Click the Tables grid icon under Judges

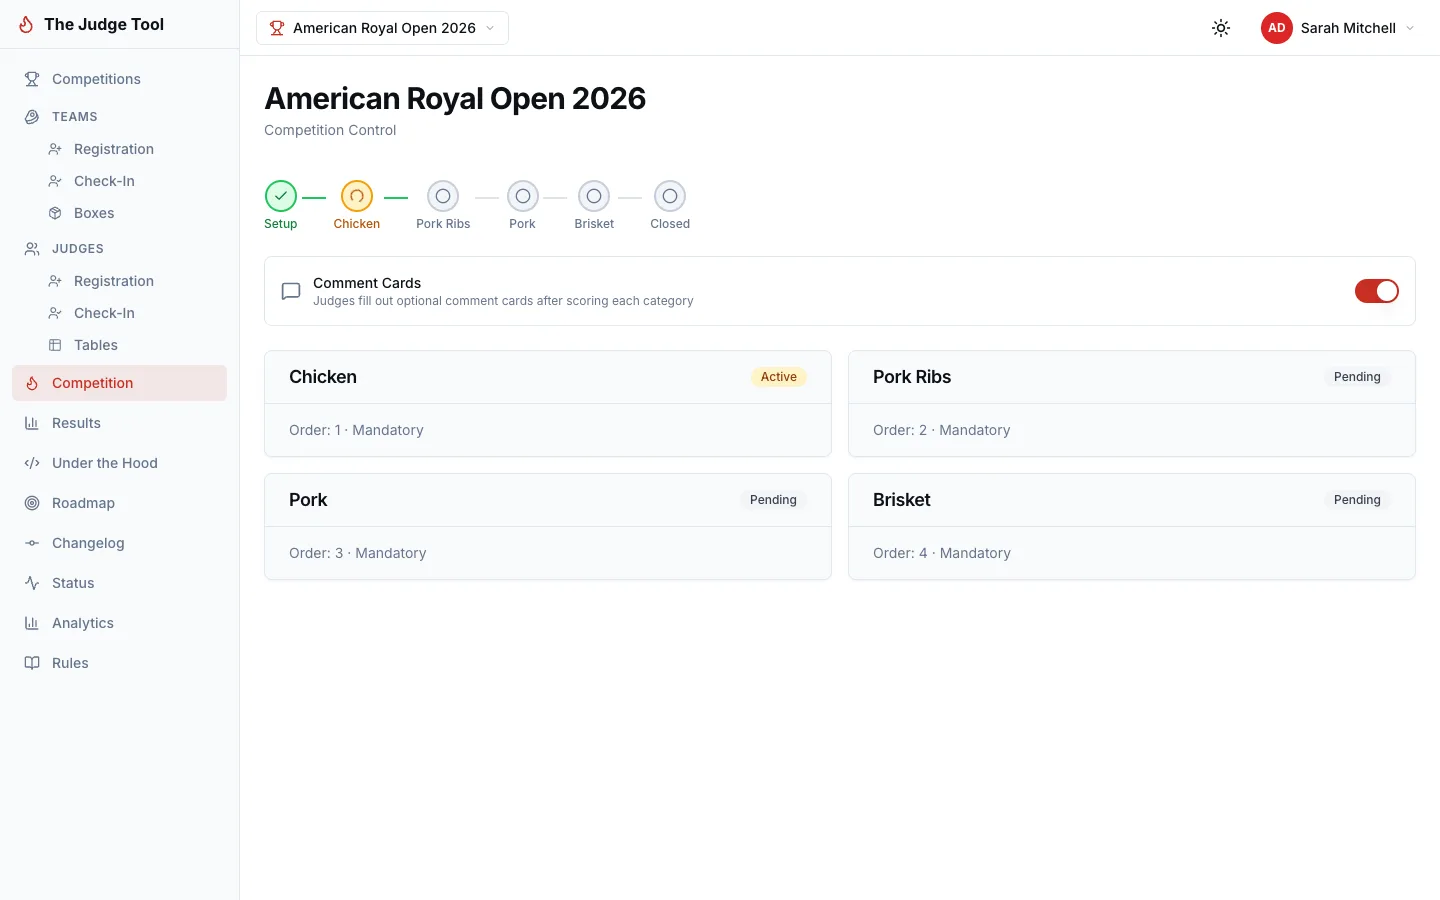[x=55, y=345]
